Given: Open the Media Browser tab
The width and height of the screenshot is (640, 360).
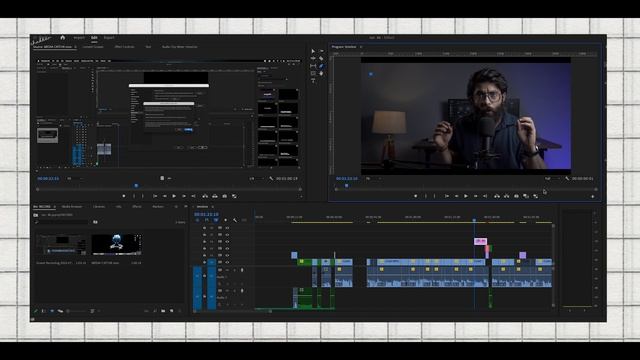Looking at the screenshot, I should [72, 207].
